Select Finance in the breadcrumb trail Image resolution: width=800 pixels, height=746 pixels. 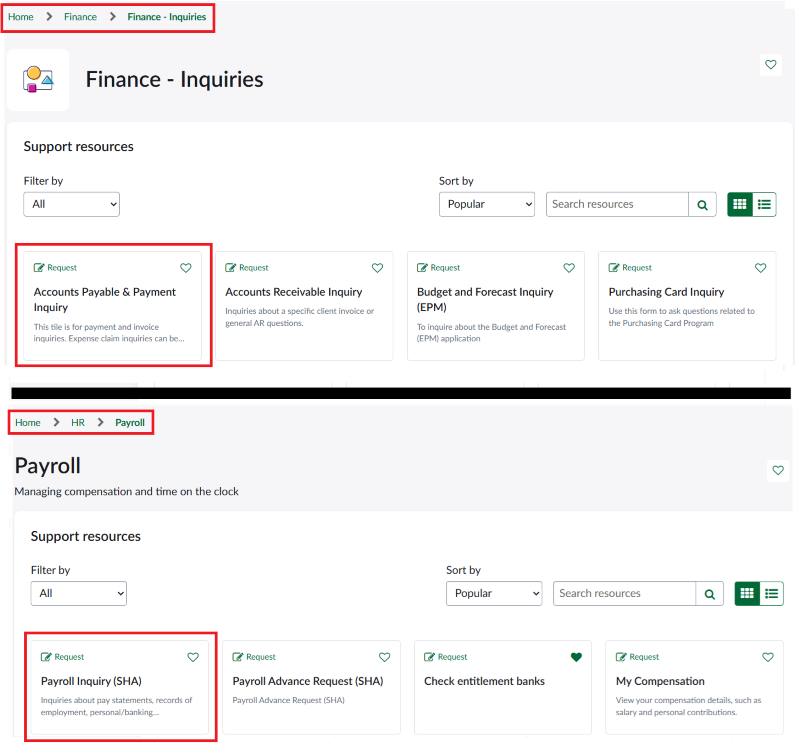click(80, 16)
